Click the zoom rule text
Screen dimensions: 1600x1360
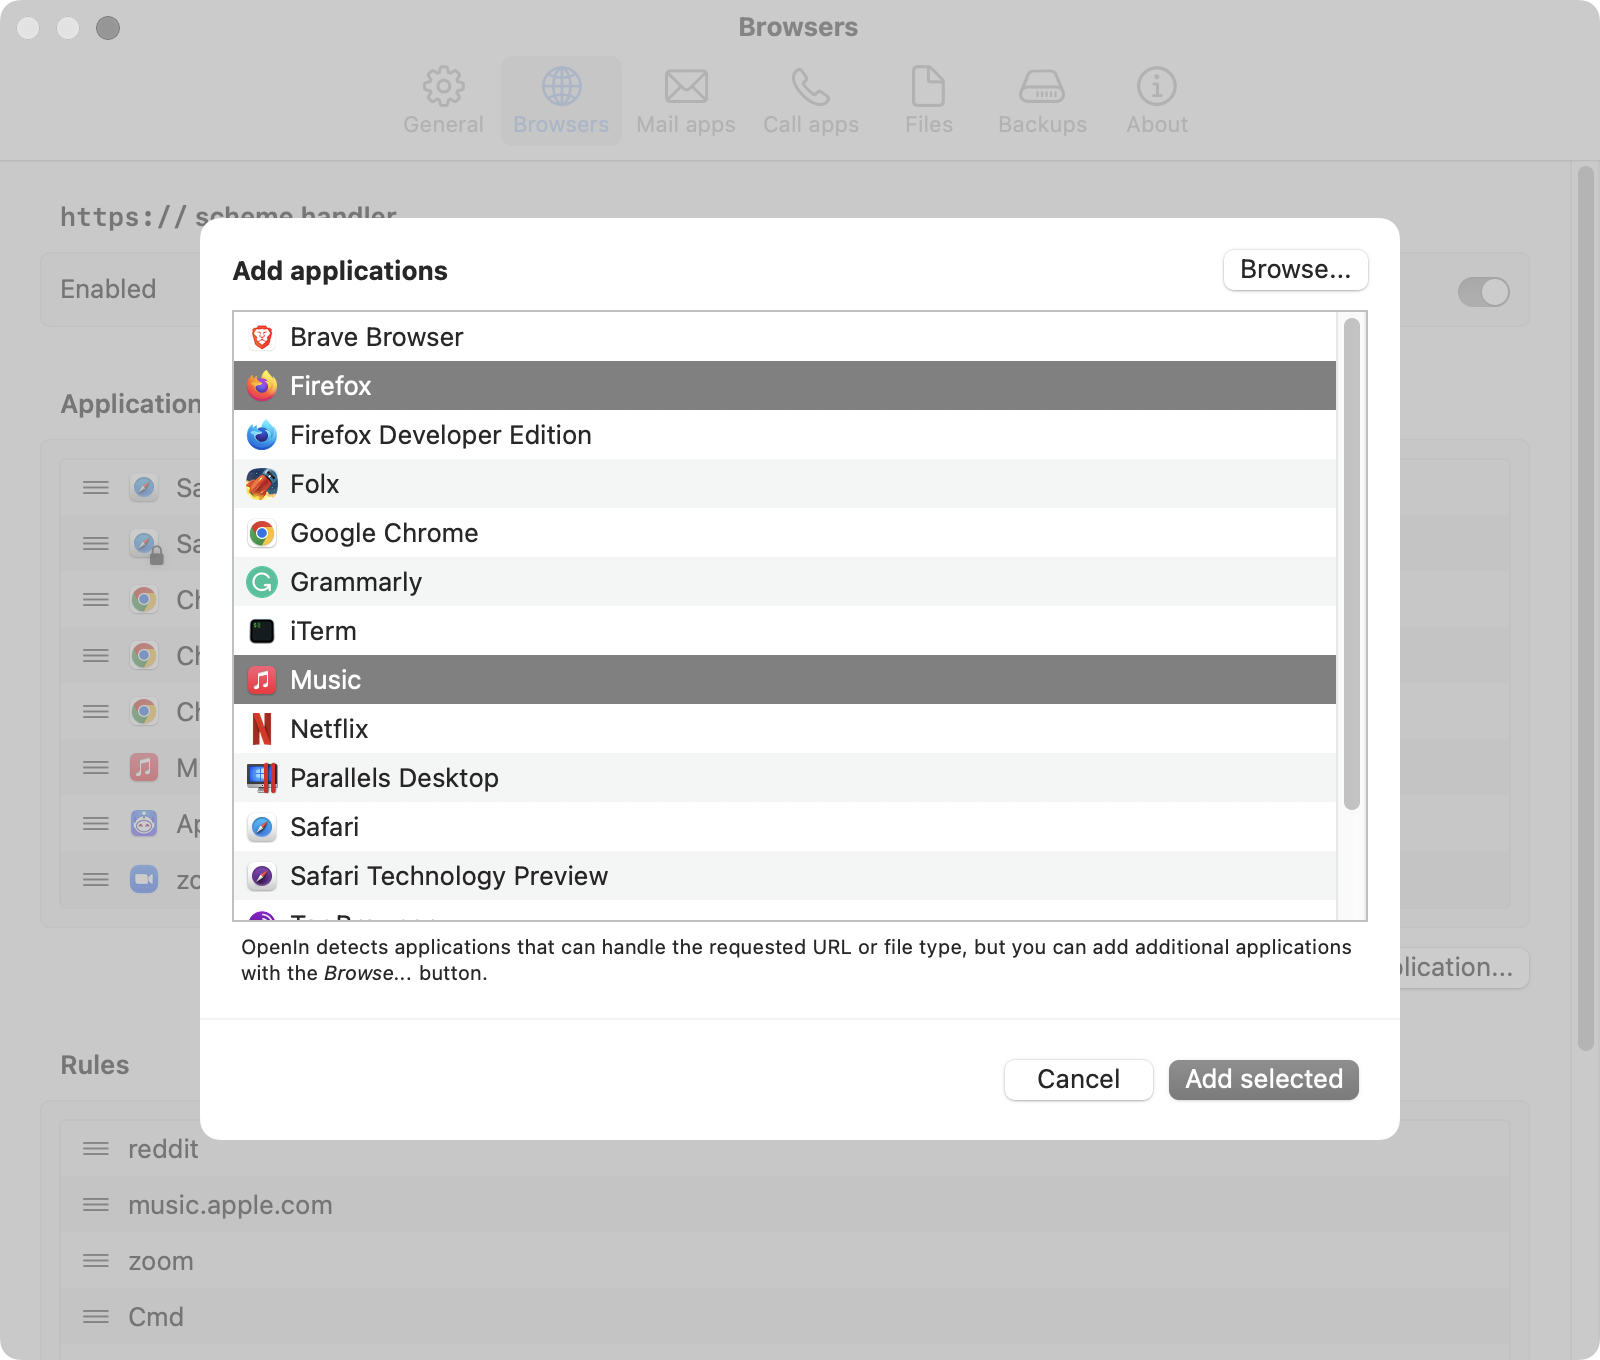click(161, 1261)
